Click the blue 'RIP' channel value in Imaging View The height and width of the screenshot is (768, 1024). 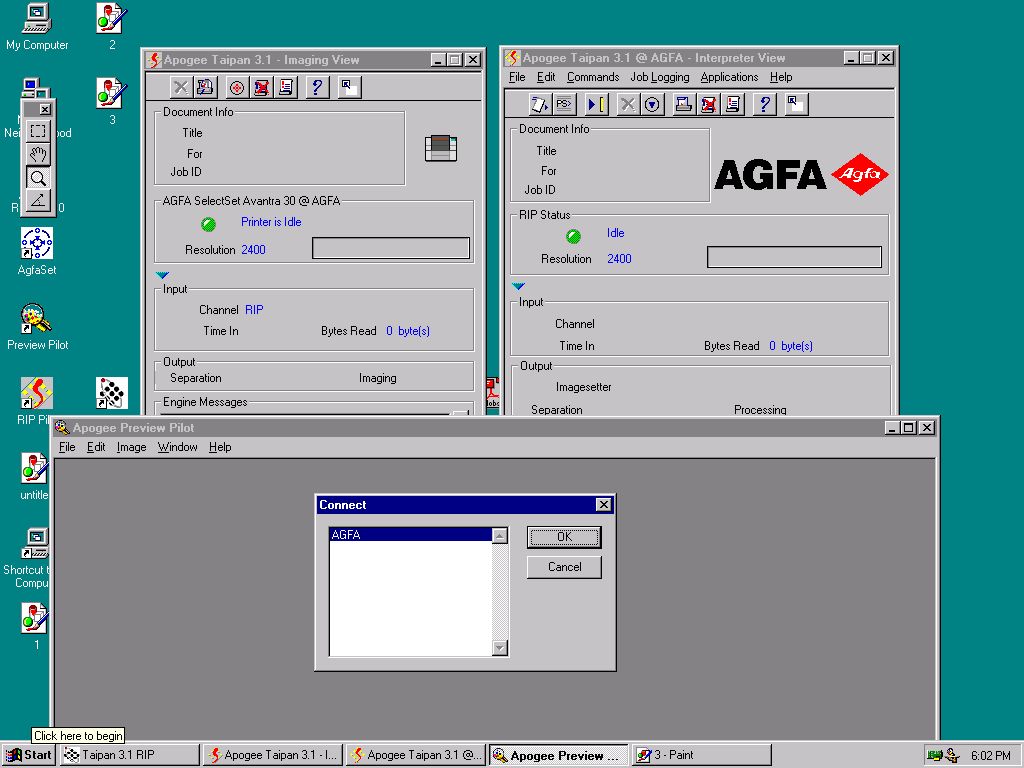pyautogui.click(x=254, y=310)
